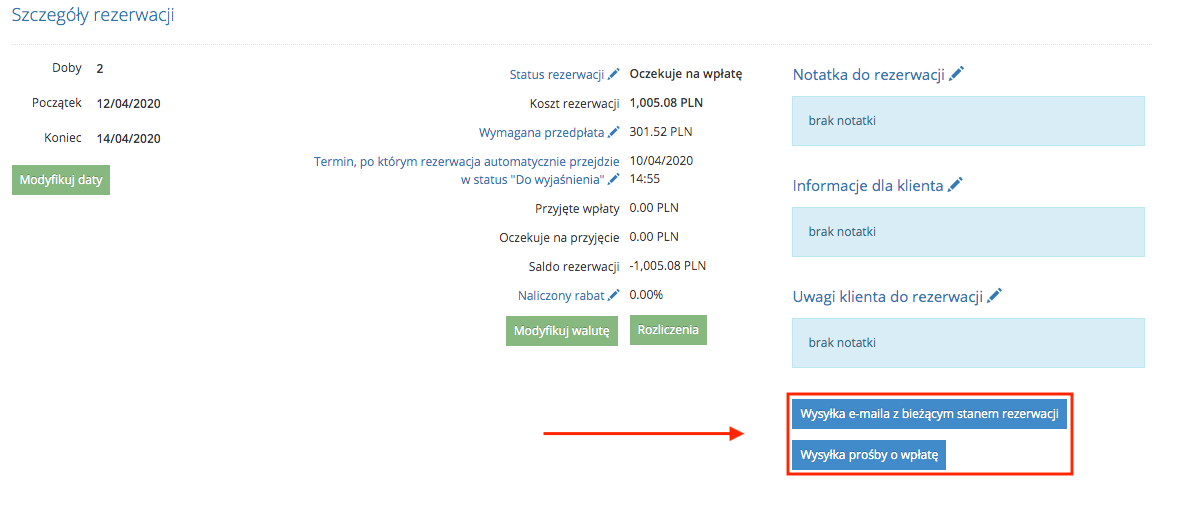Click the pencil icon next to Uwagi klienta do rezerwacji
The image size is (1184, 509).
(x=994, y=296)
